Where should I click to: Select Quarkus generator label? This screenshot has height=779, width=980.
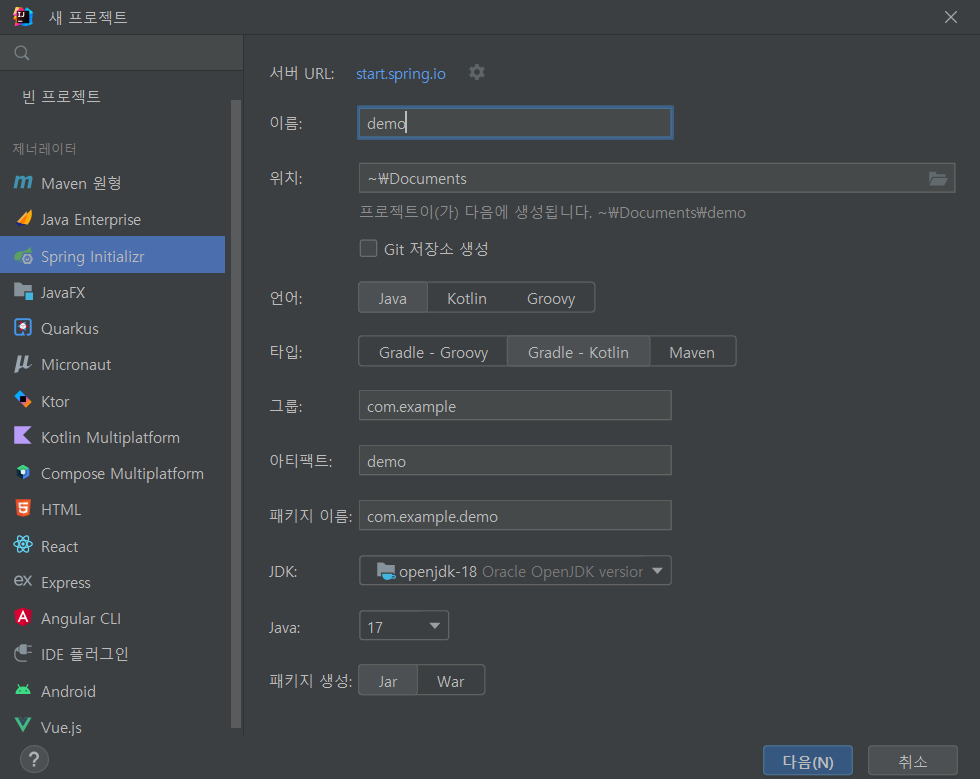click(70, 328)
